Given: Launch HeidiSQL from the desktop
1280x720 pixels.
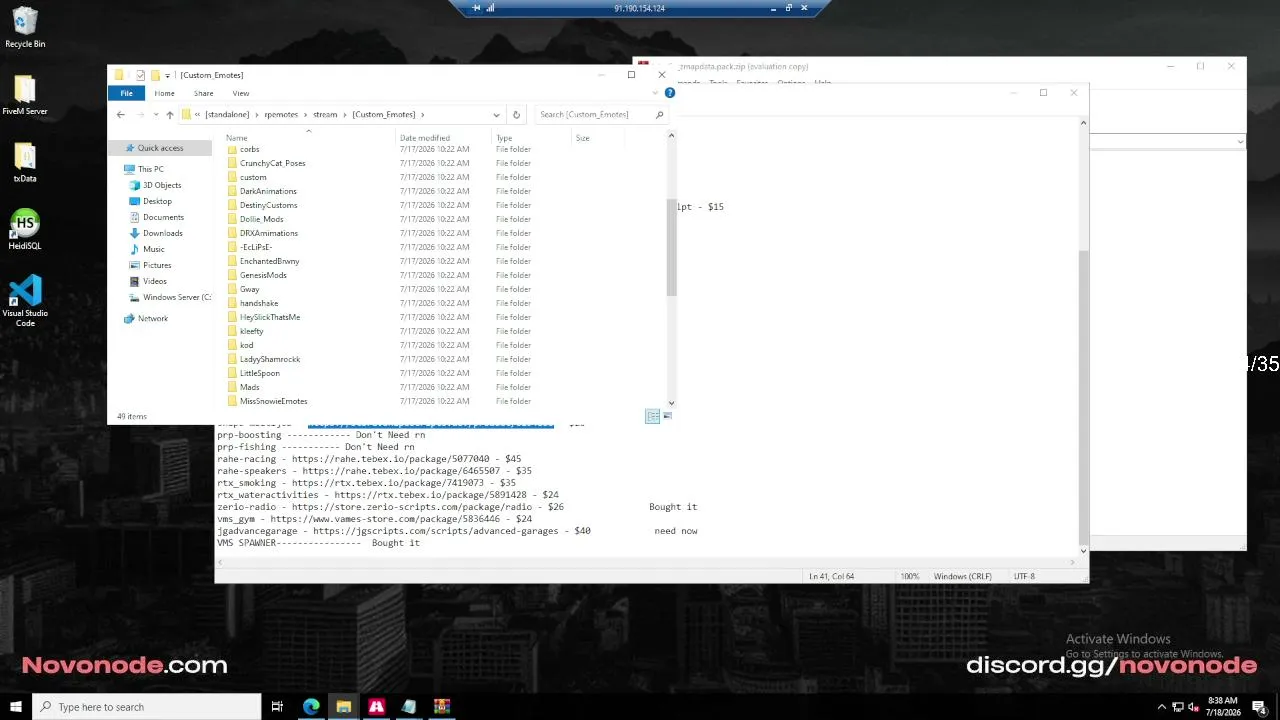Looking at the screenshot, I should tap(25, 229).
